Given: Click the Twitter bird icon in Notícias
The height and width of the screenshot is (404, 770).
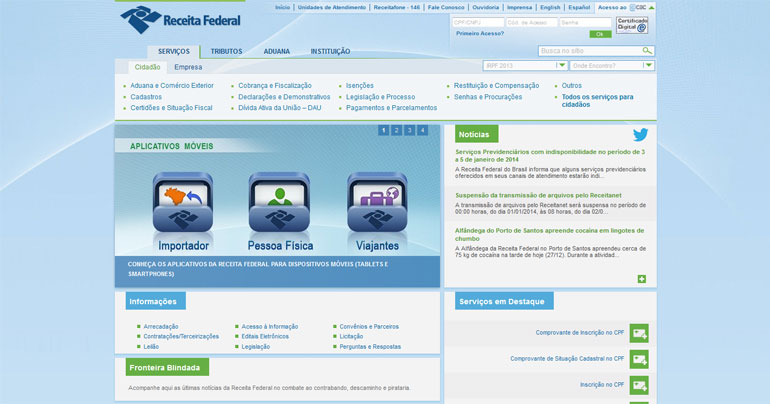Looking at the screenshot, I should coord(640,135).
